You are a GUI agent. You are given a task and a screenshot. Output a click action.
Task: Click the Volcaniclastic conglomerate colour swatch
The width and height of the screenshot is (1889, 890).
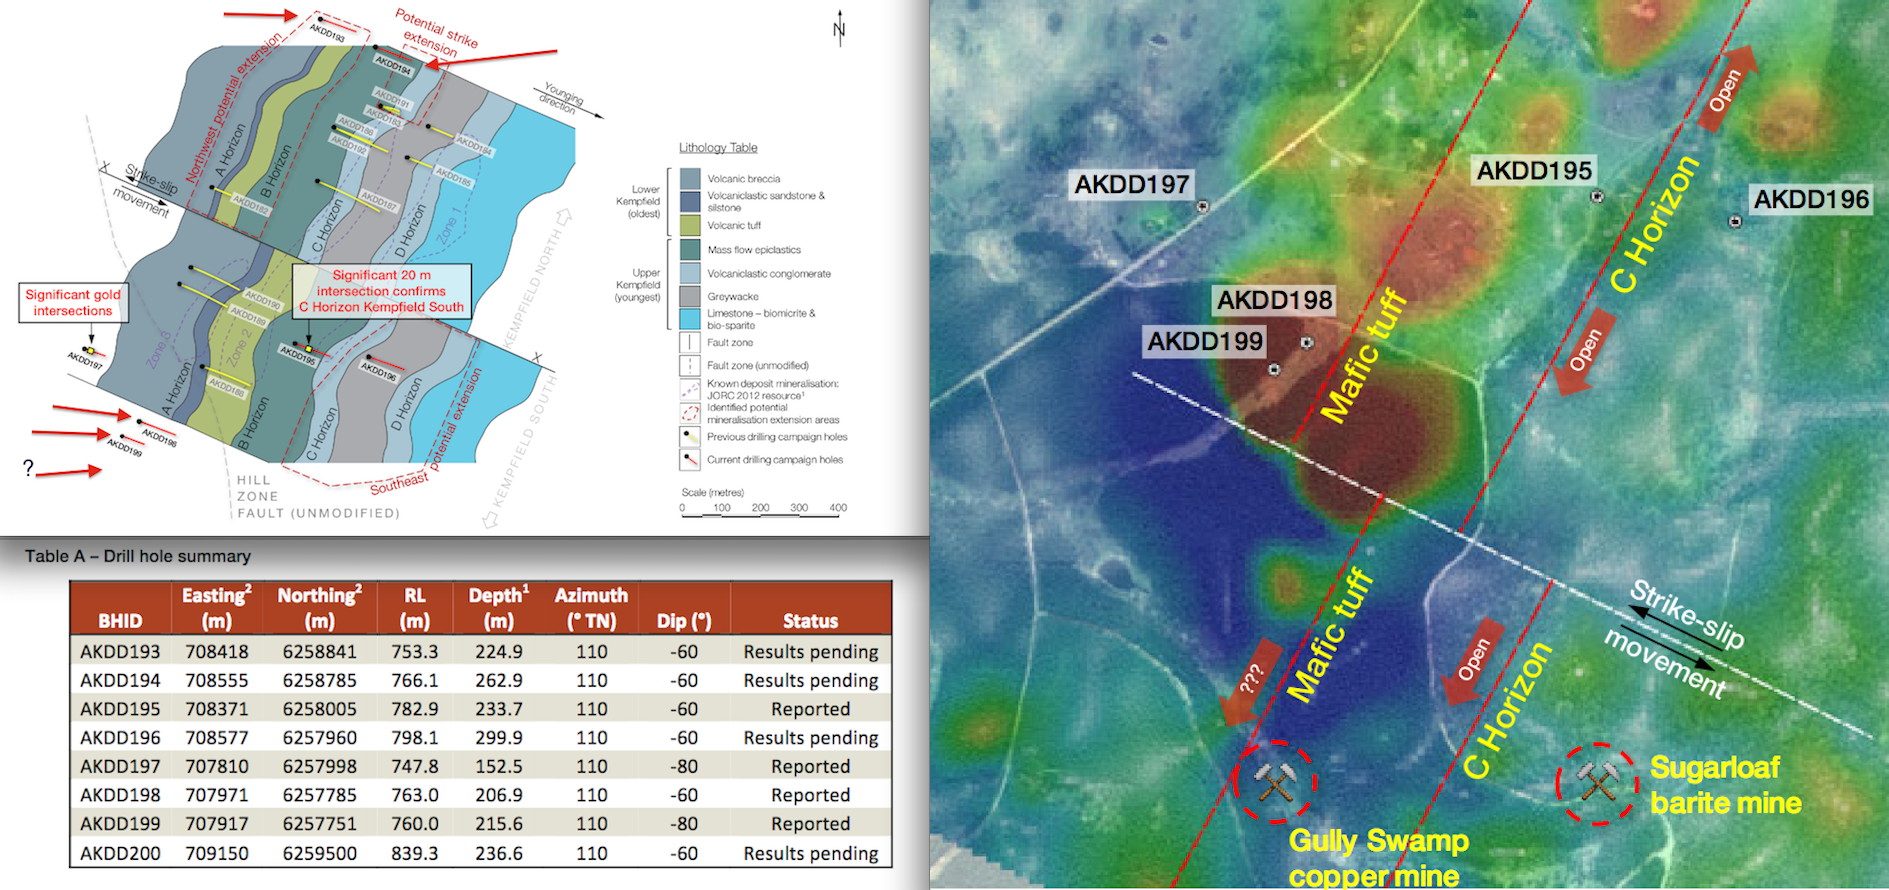click(689, 273)
